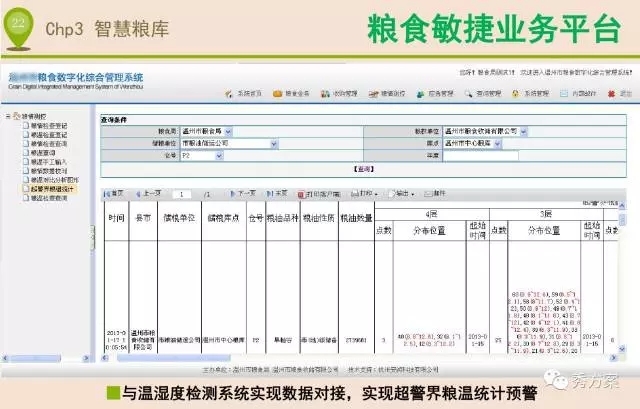Open the 输出 export dropdown
The image size is (640, 409).
click(x=402, y=193)
